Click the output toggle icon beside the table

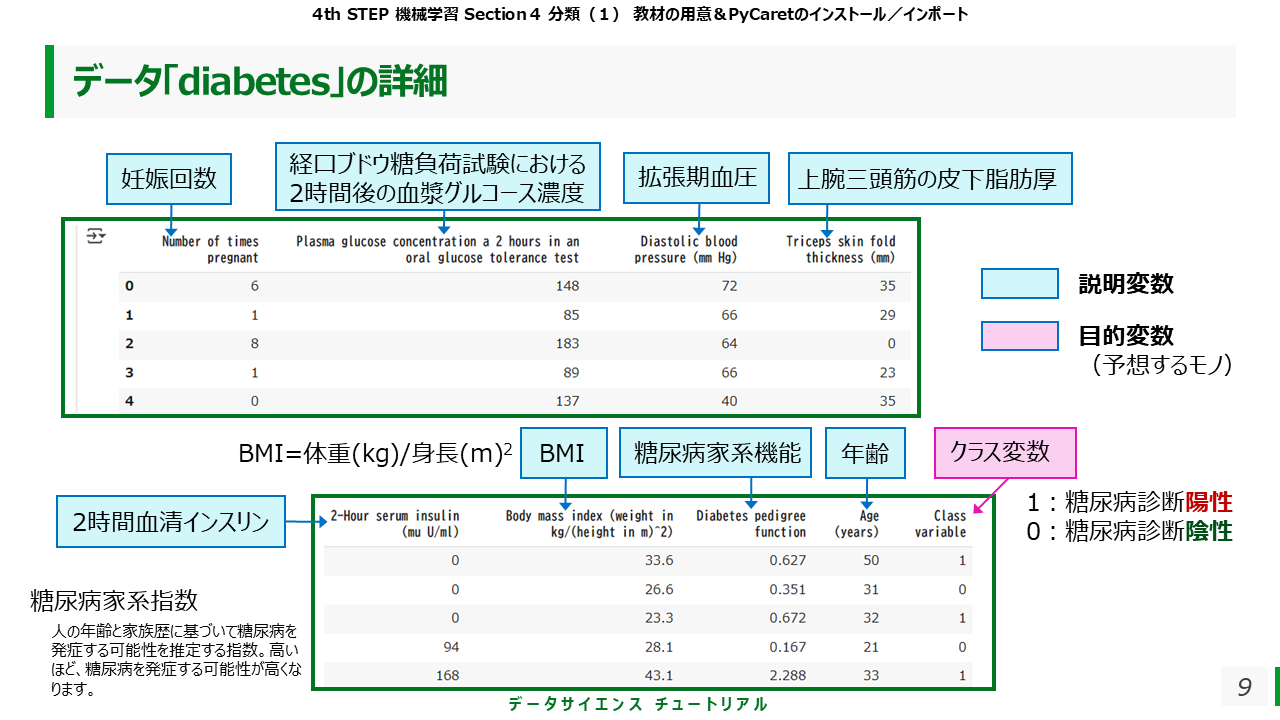[x=95, y=236]
